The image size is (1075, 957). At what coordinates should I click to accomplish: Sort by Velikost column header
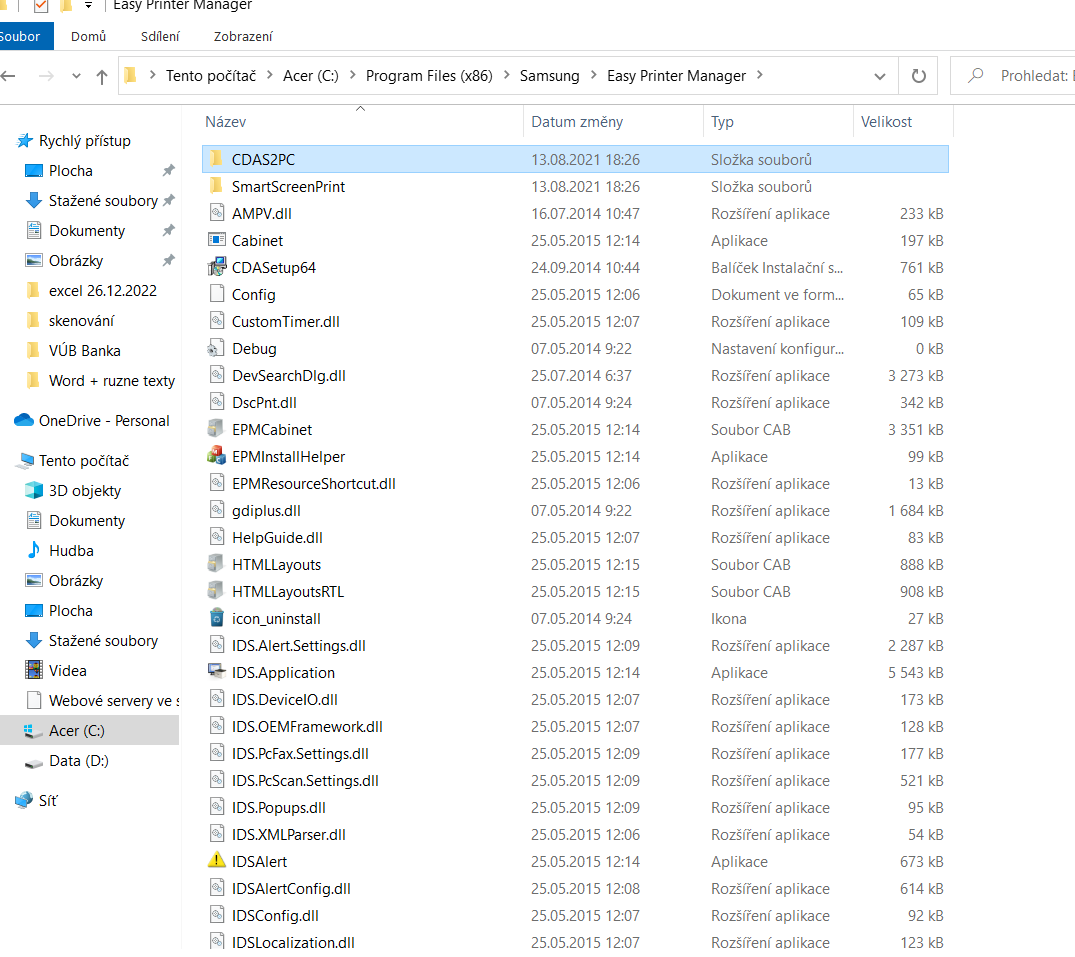[x=886, y=122]
